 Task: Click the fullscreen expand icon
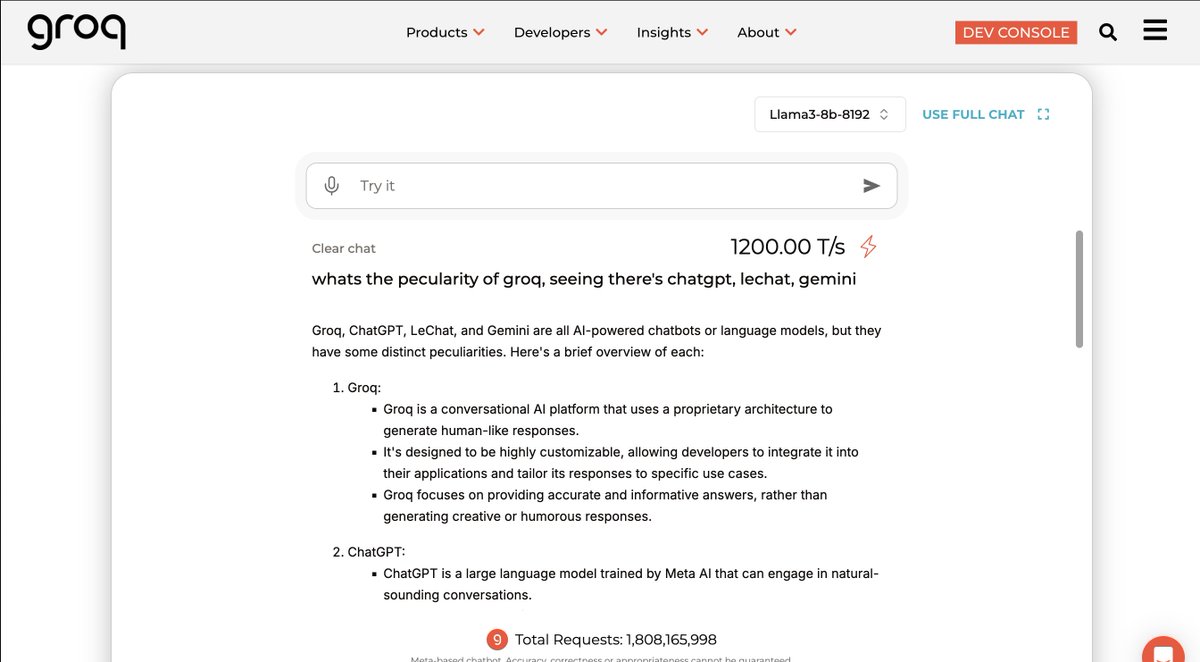[x=1043, y=114]
